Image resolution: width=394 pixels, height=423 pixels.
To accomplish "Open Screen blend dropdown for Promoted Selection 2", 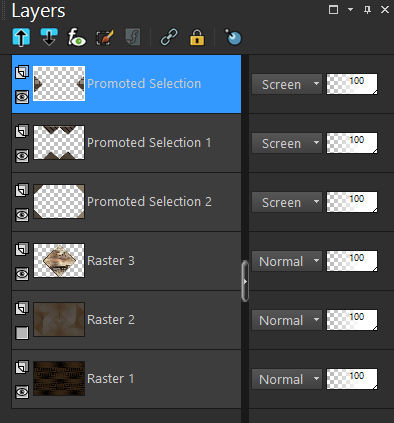I will coord(287,202).
